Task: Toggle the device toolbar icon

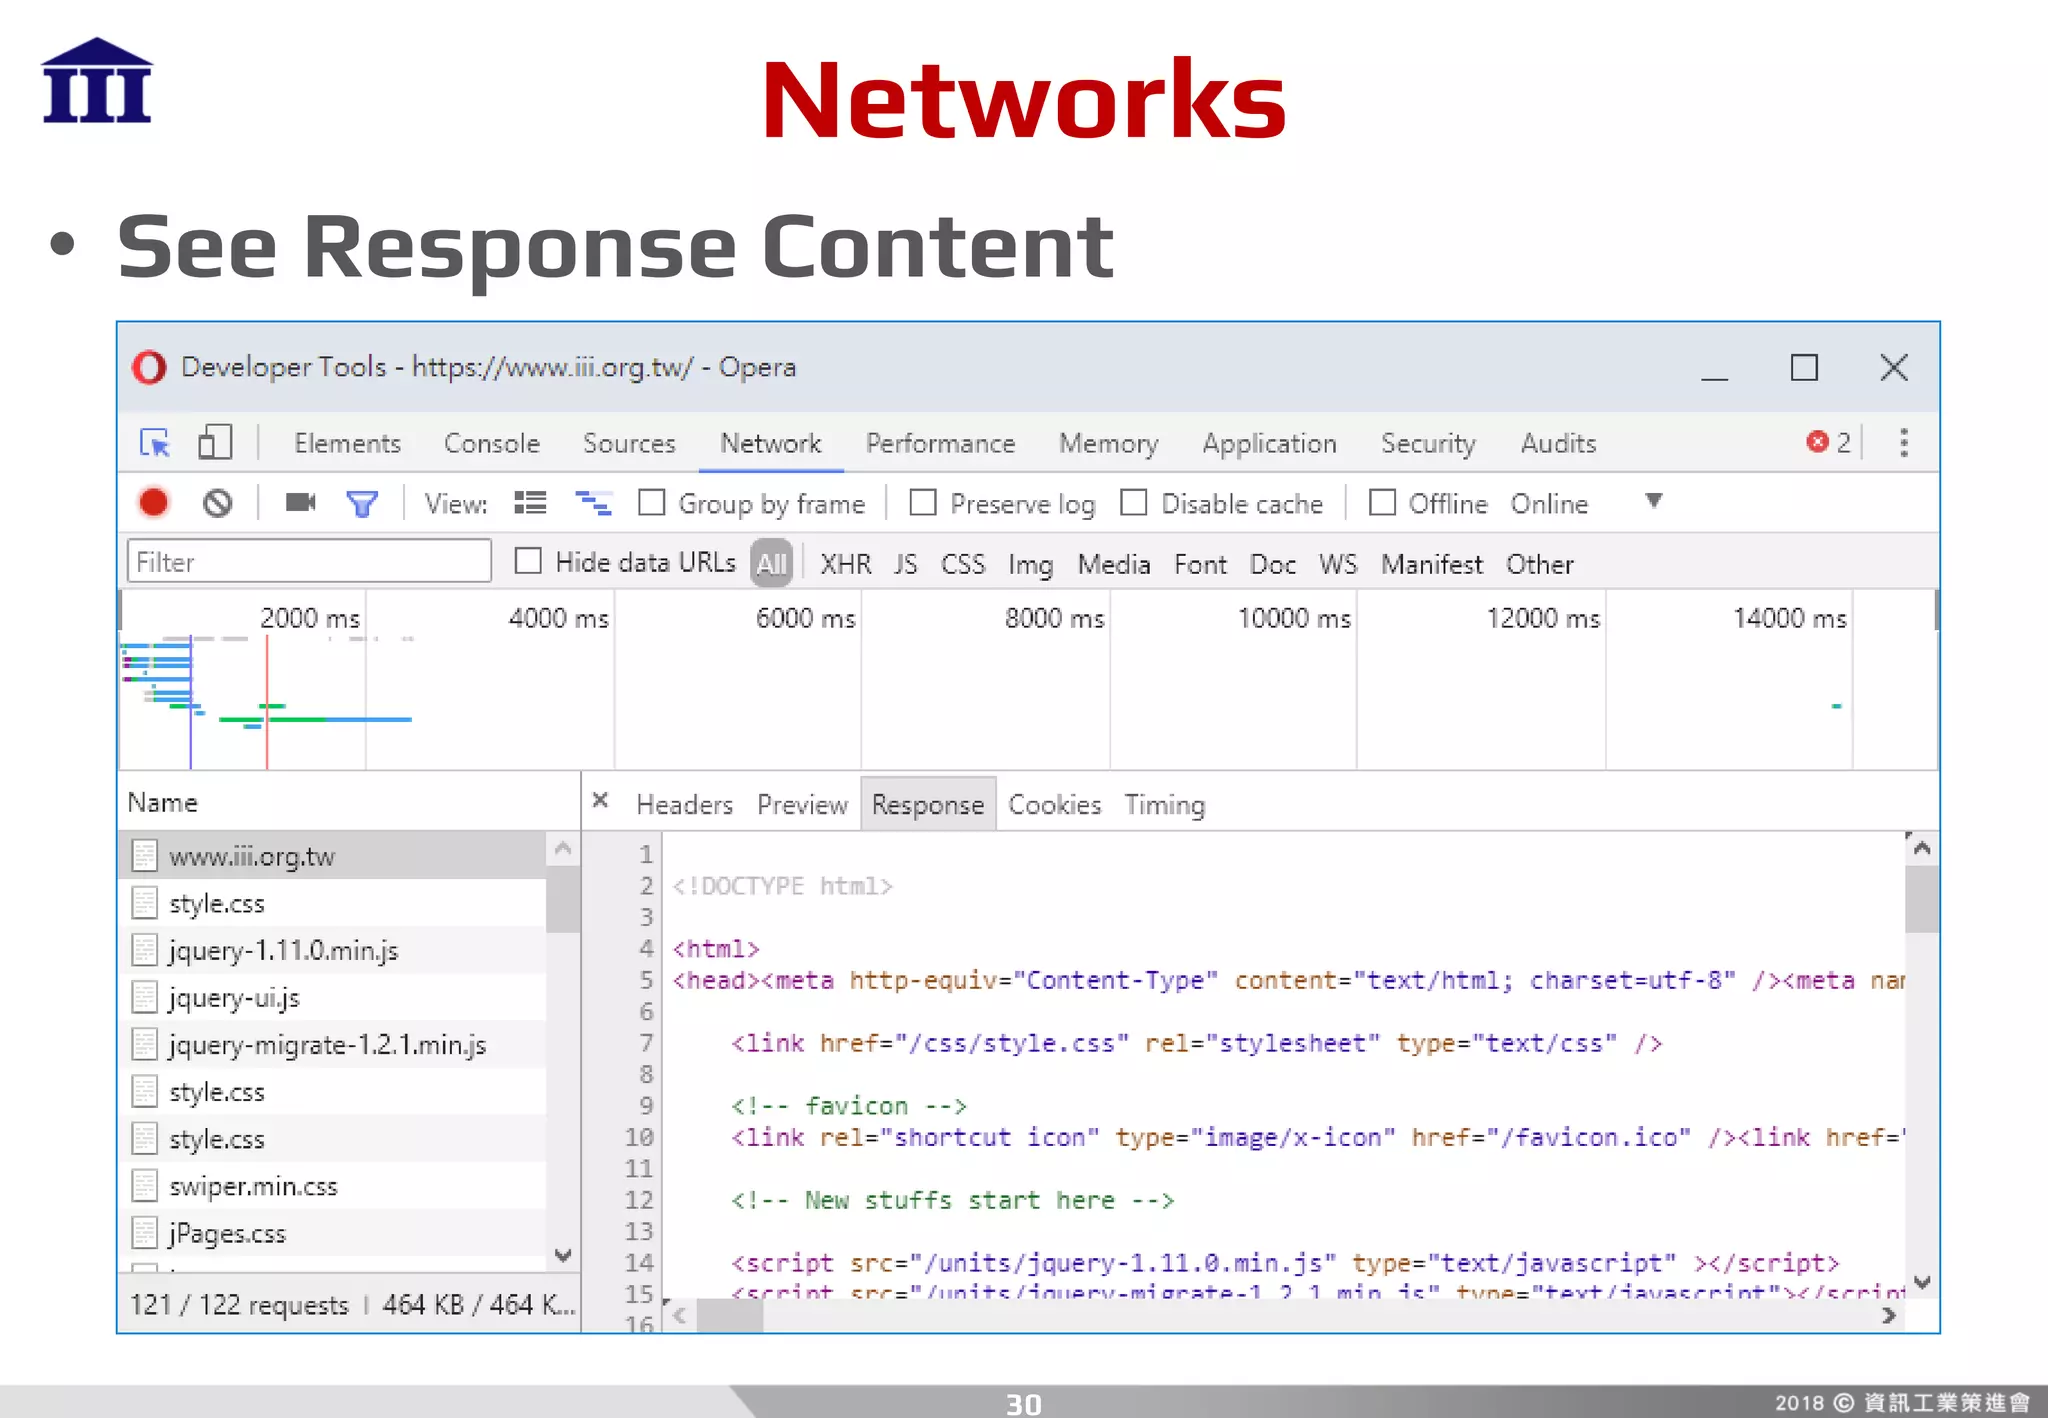Action: (x=215, y=442)
